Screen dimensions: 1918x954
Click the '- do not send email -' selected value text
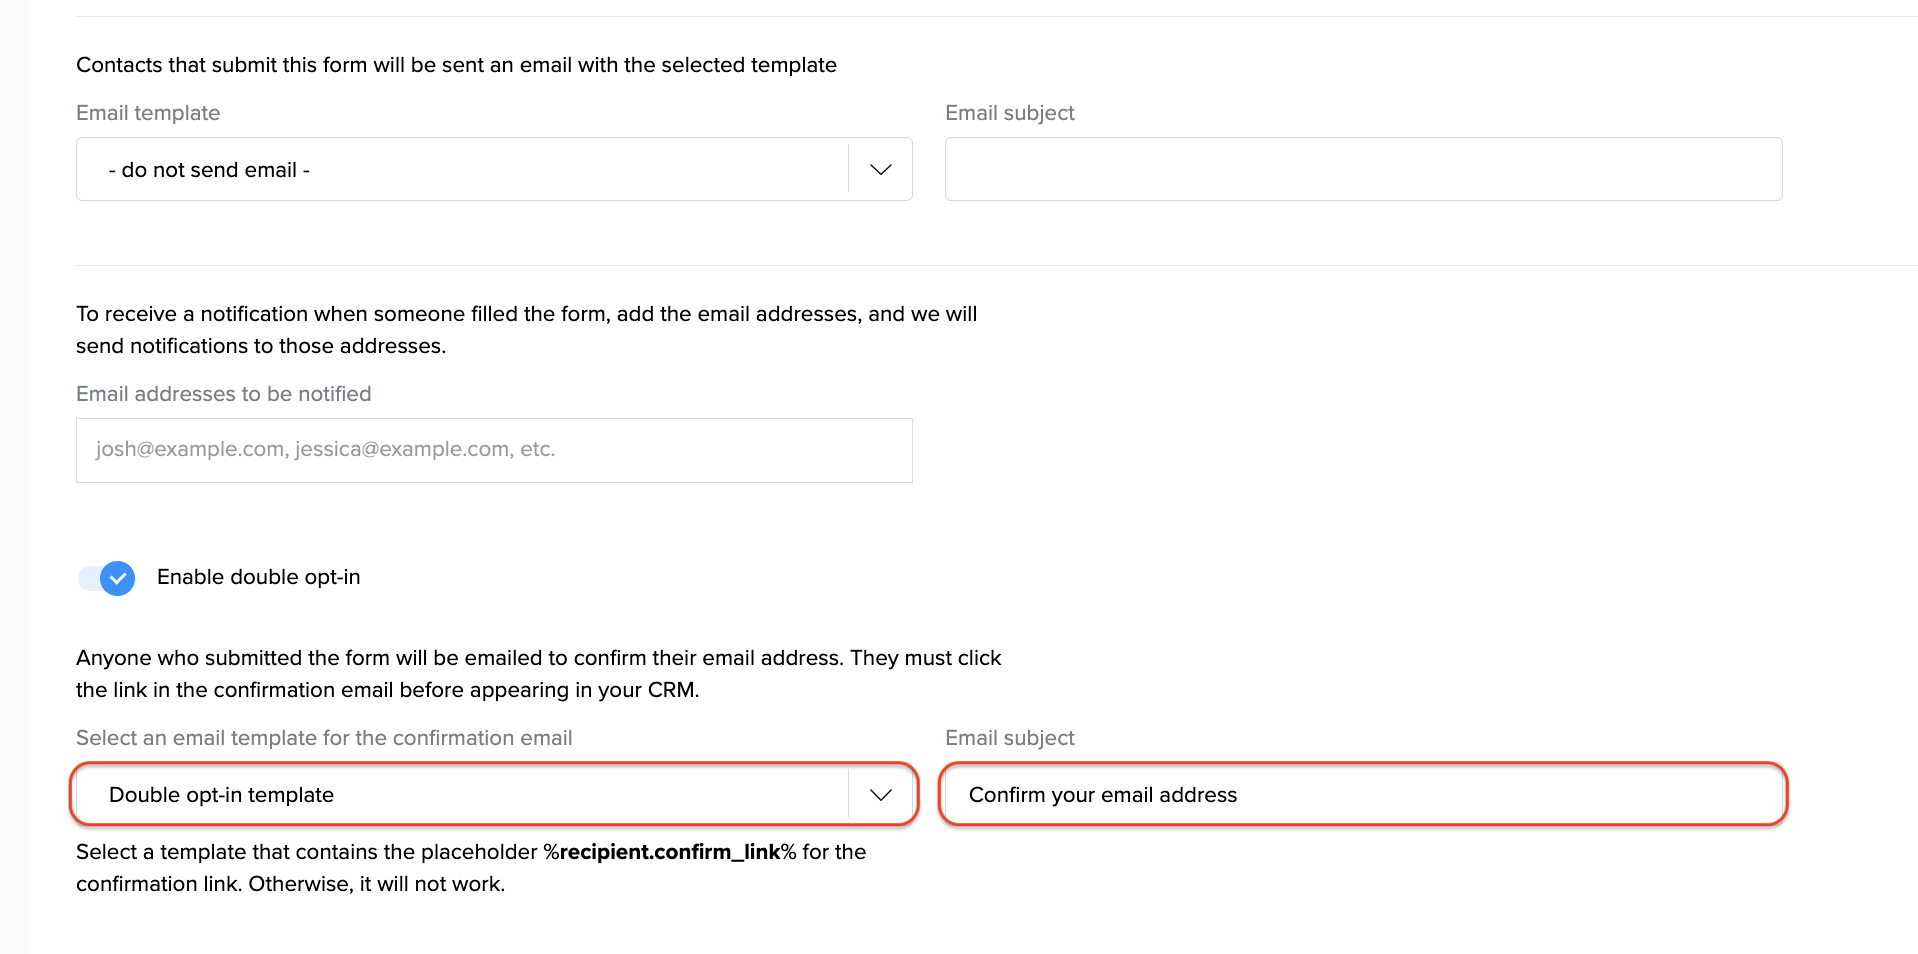click(209, 170)
